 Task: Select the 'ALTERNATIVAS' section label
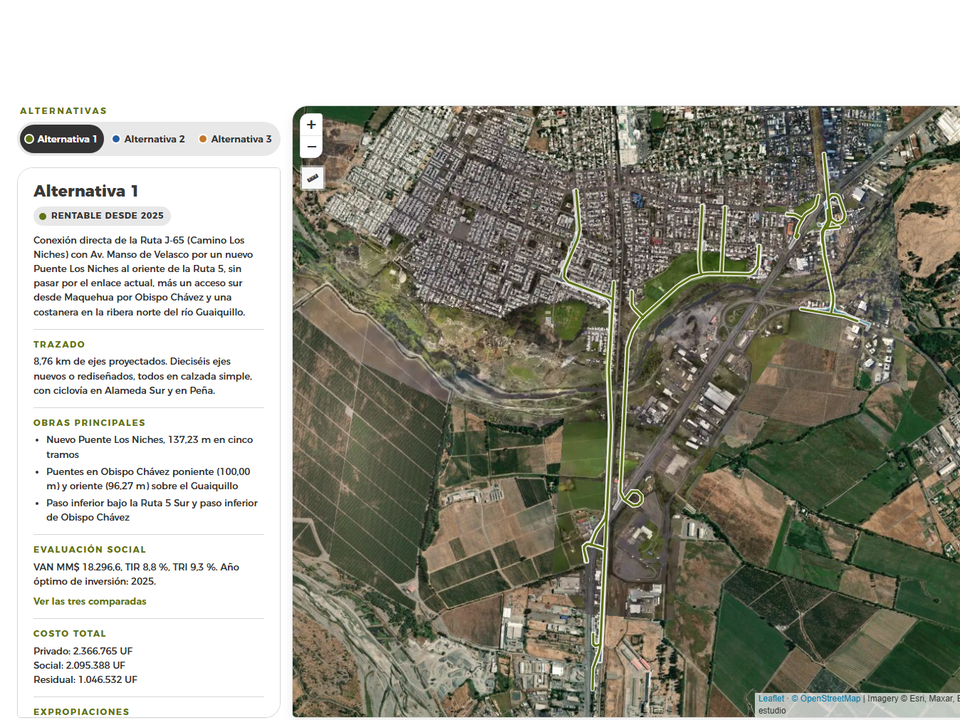click(63, 111)
